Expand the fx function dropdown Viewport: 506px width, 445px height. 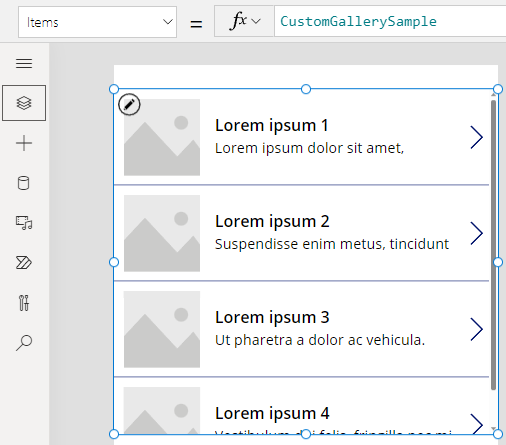click(244, 21)
